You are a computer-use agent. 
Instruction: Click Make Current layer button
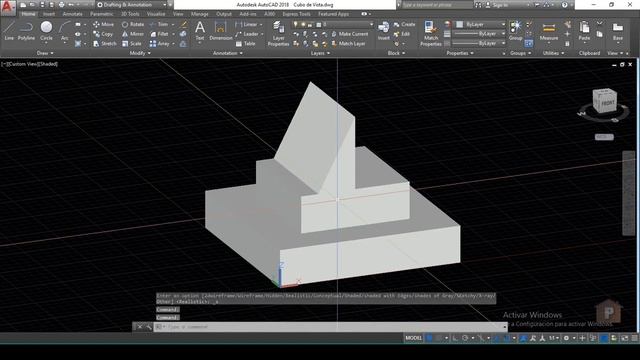click(350, 34)
